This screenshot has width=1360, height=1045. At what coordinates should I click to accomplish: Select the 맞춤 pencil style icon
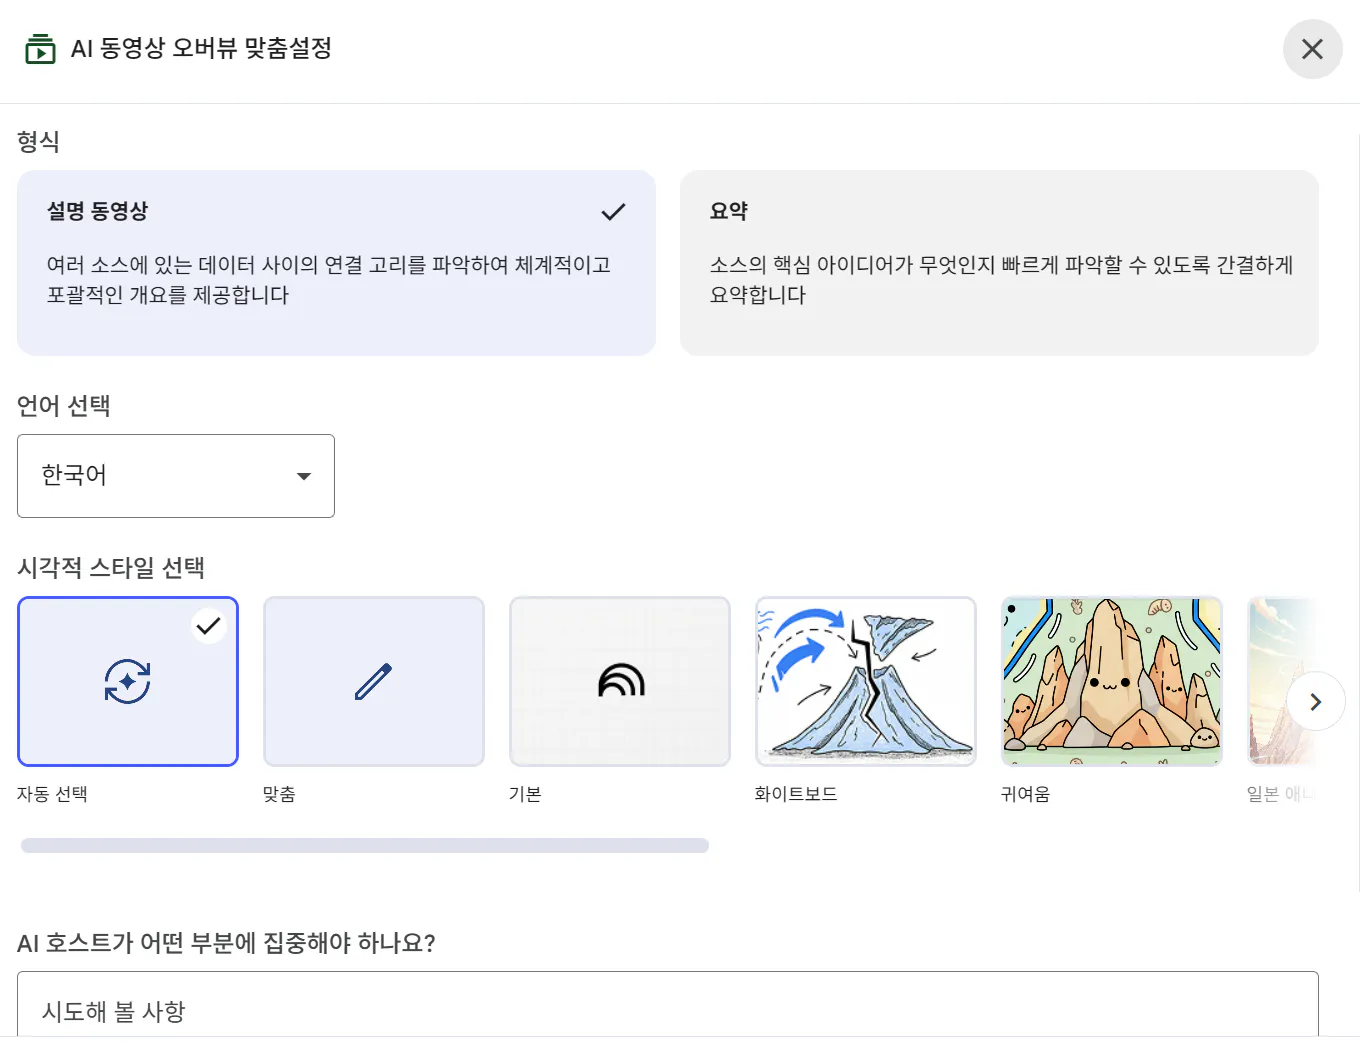tap(374, 682)
